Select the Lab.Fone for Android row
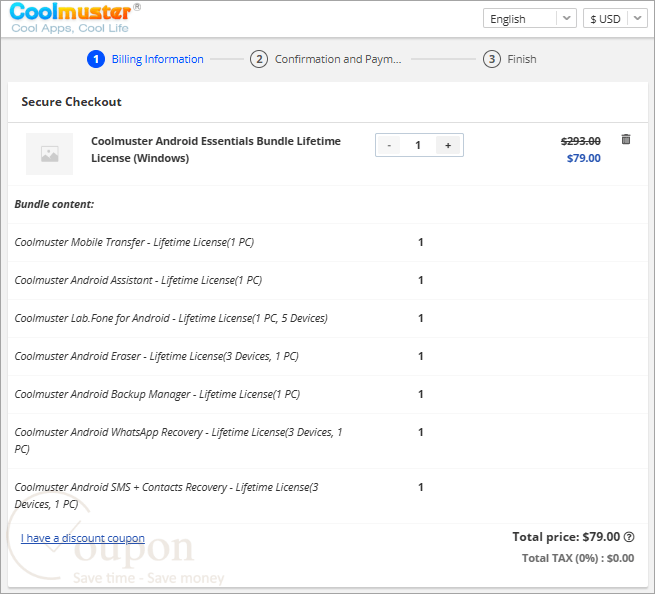Screen dimensions: 655x594 [328, 318]
